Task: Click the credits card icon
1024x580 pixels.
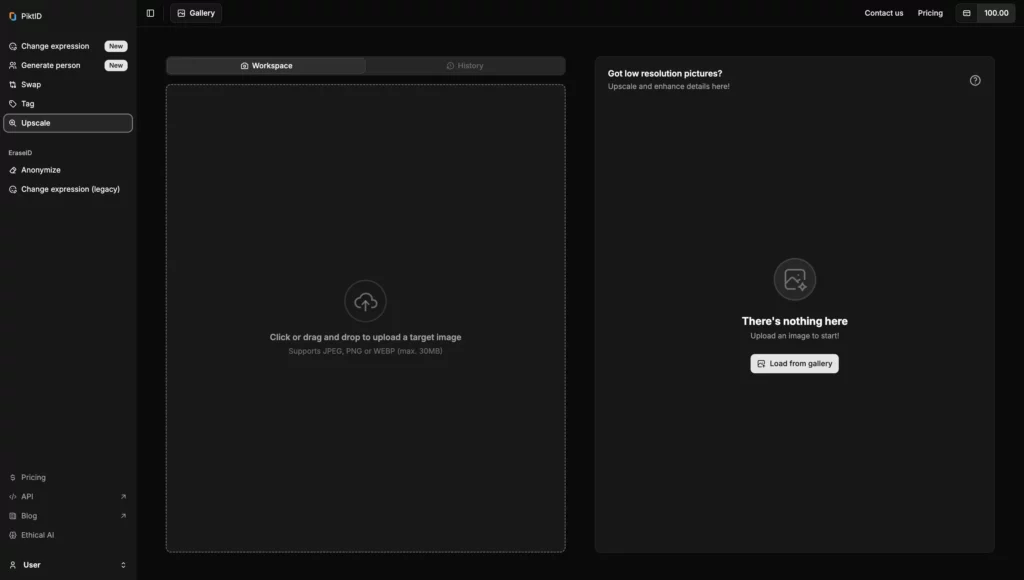Action: (x=966, y=13)
